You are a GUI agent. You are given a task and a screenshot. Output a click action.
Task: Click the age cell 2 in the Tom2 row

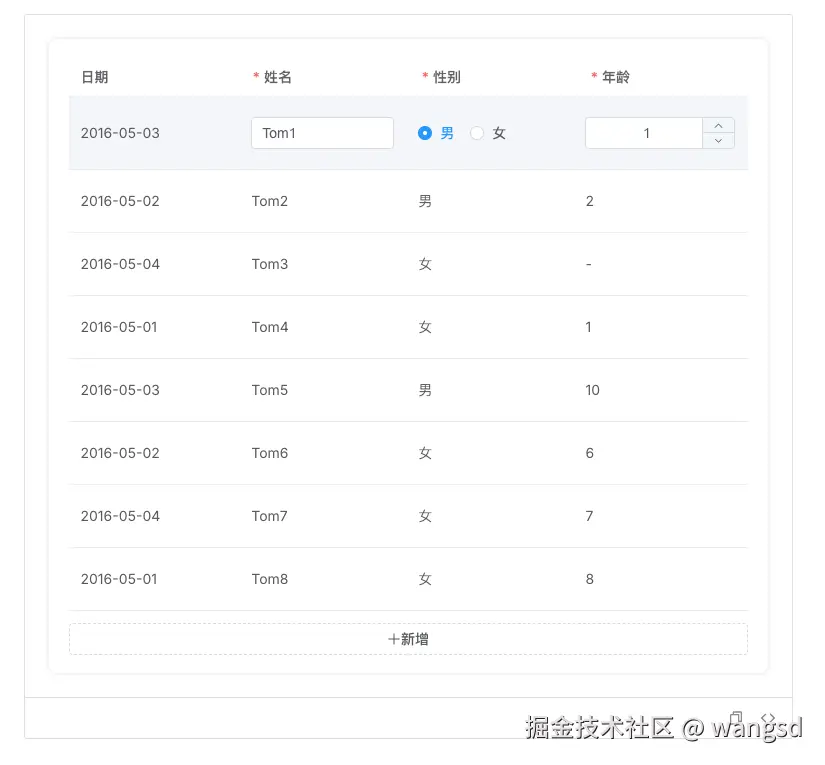[x=589, y=201]
